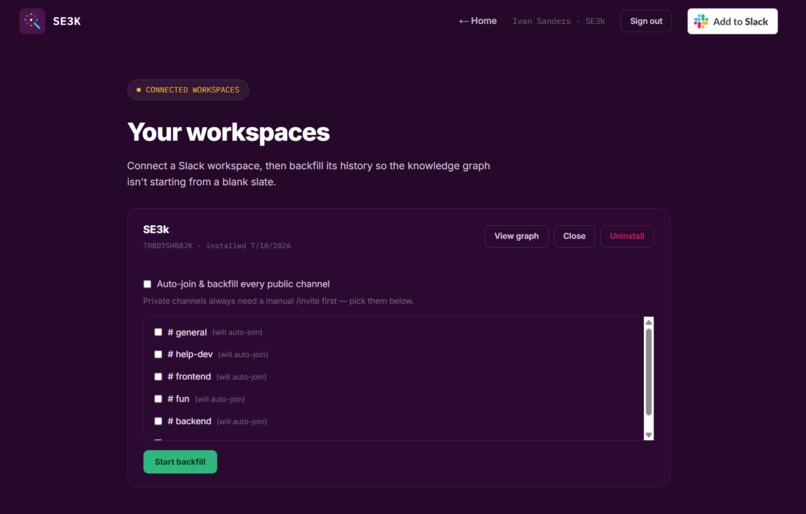Click the SE3k workspace card title

click(156, 229)
